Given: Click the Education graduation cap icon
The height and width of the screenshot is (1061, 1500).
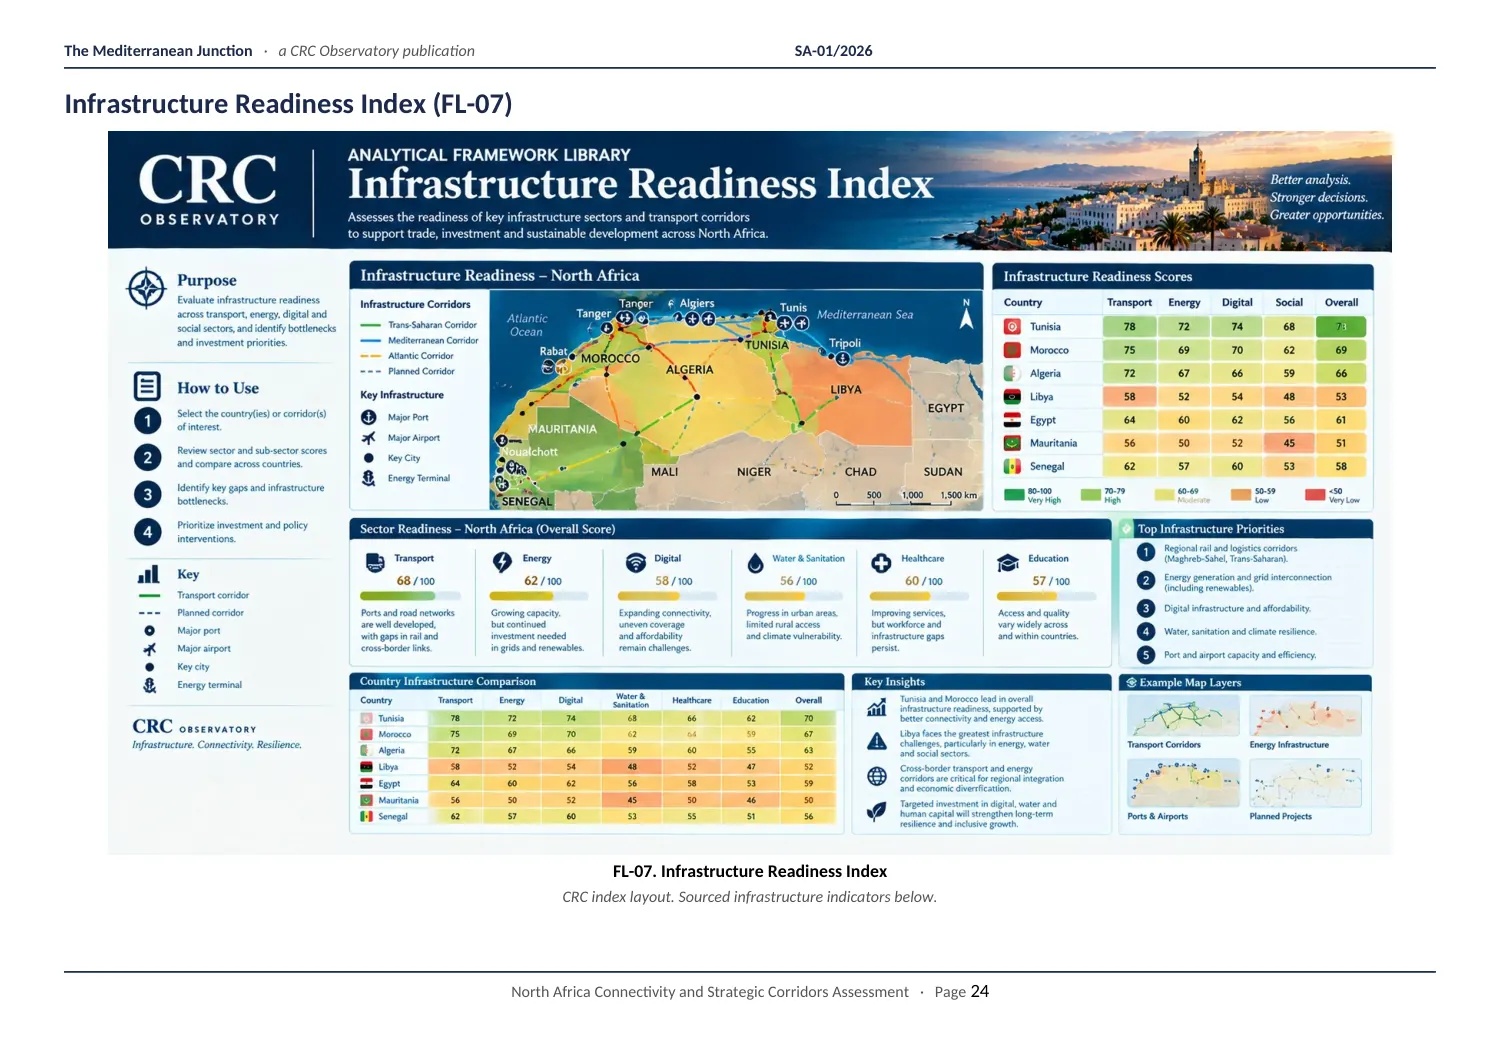Looking at the screenshot, I should [1008, 563].
